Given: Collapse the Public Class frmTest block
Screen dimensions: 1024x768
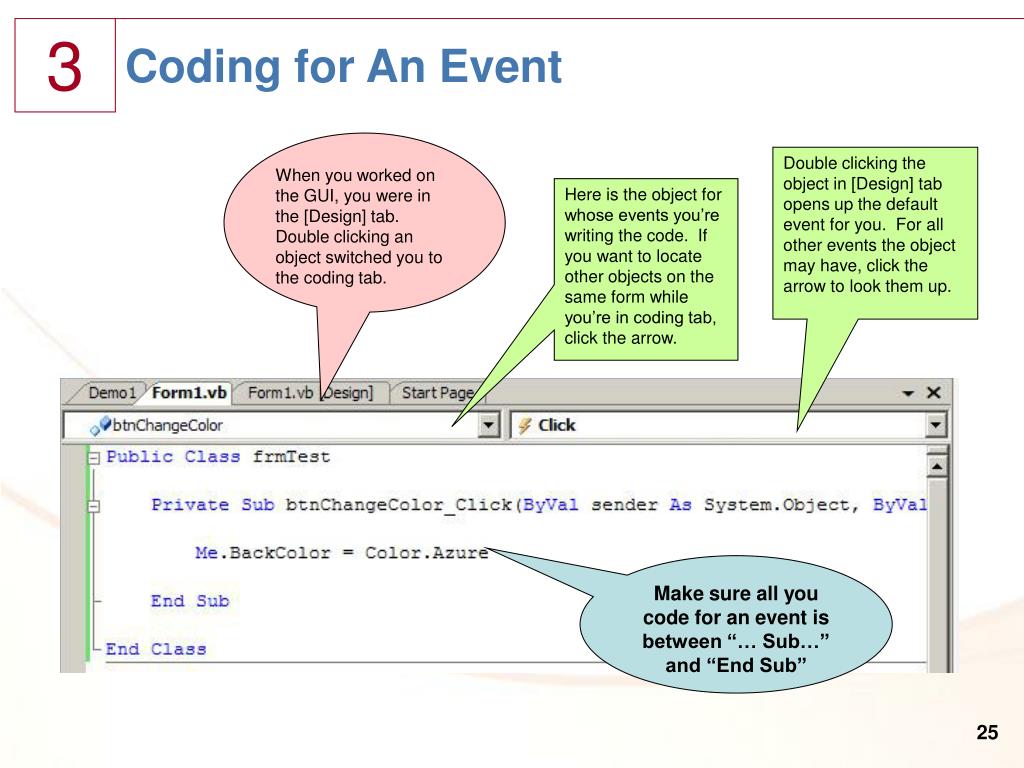Looking at the screenshot, I should pyautogui.click(x=94, y=458).
